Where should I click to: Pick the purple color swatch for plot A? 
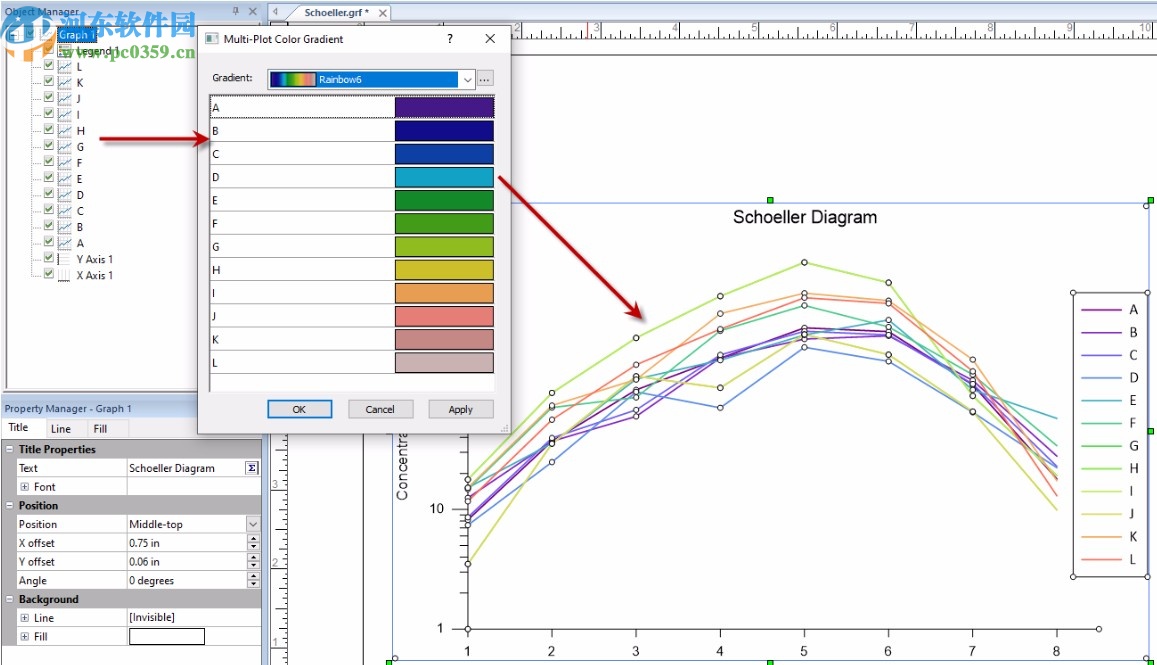(444, 106)
